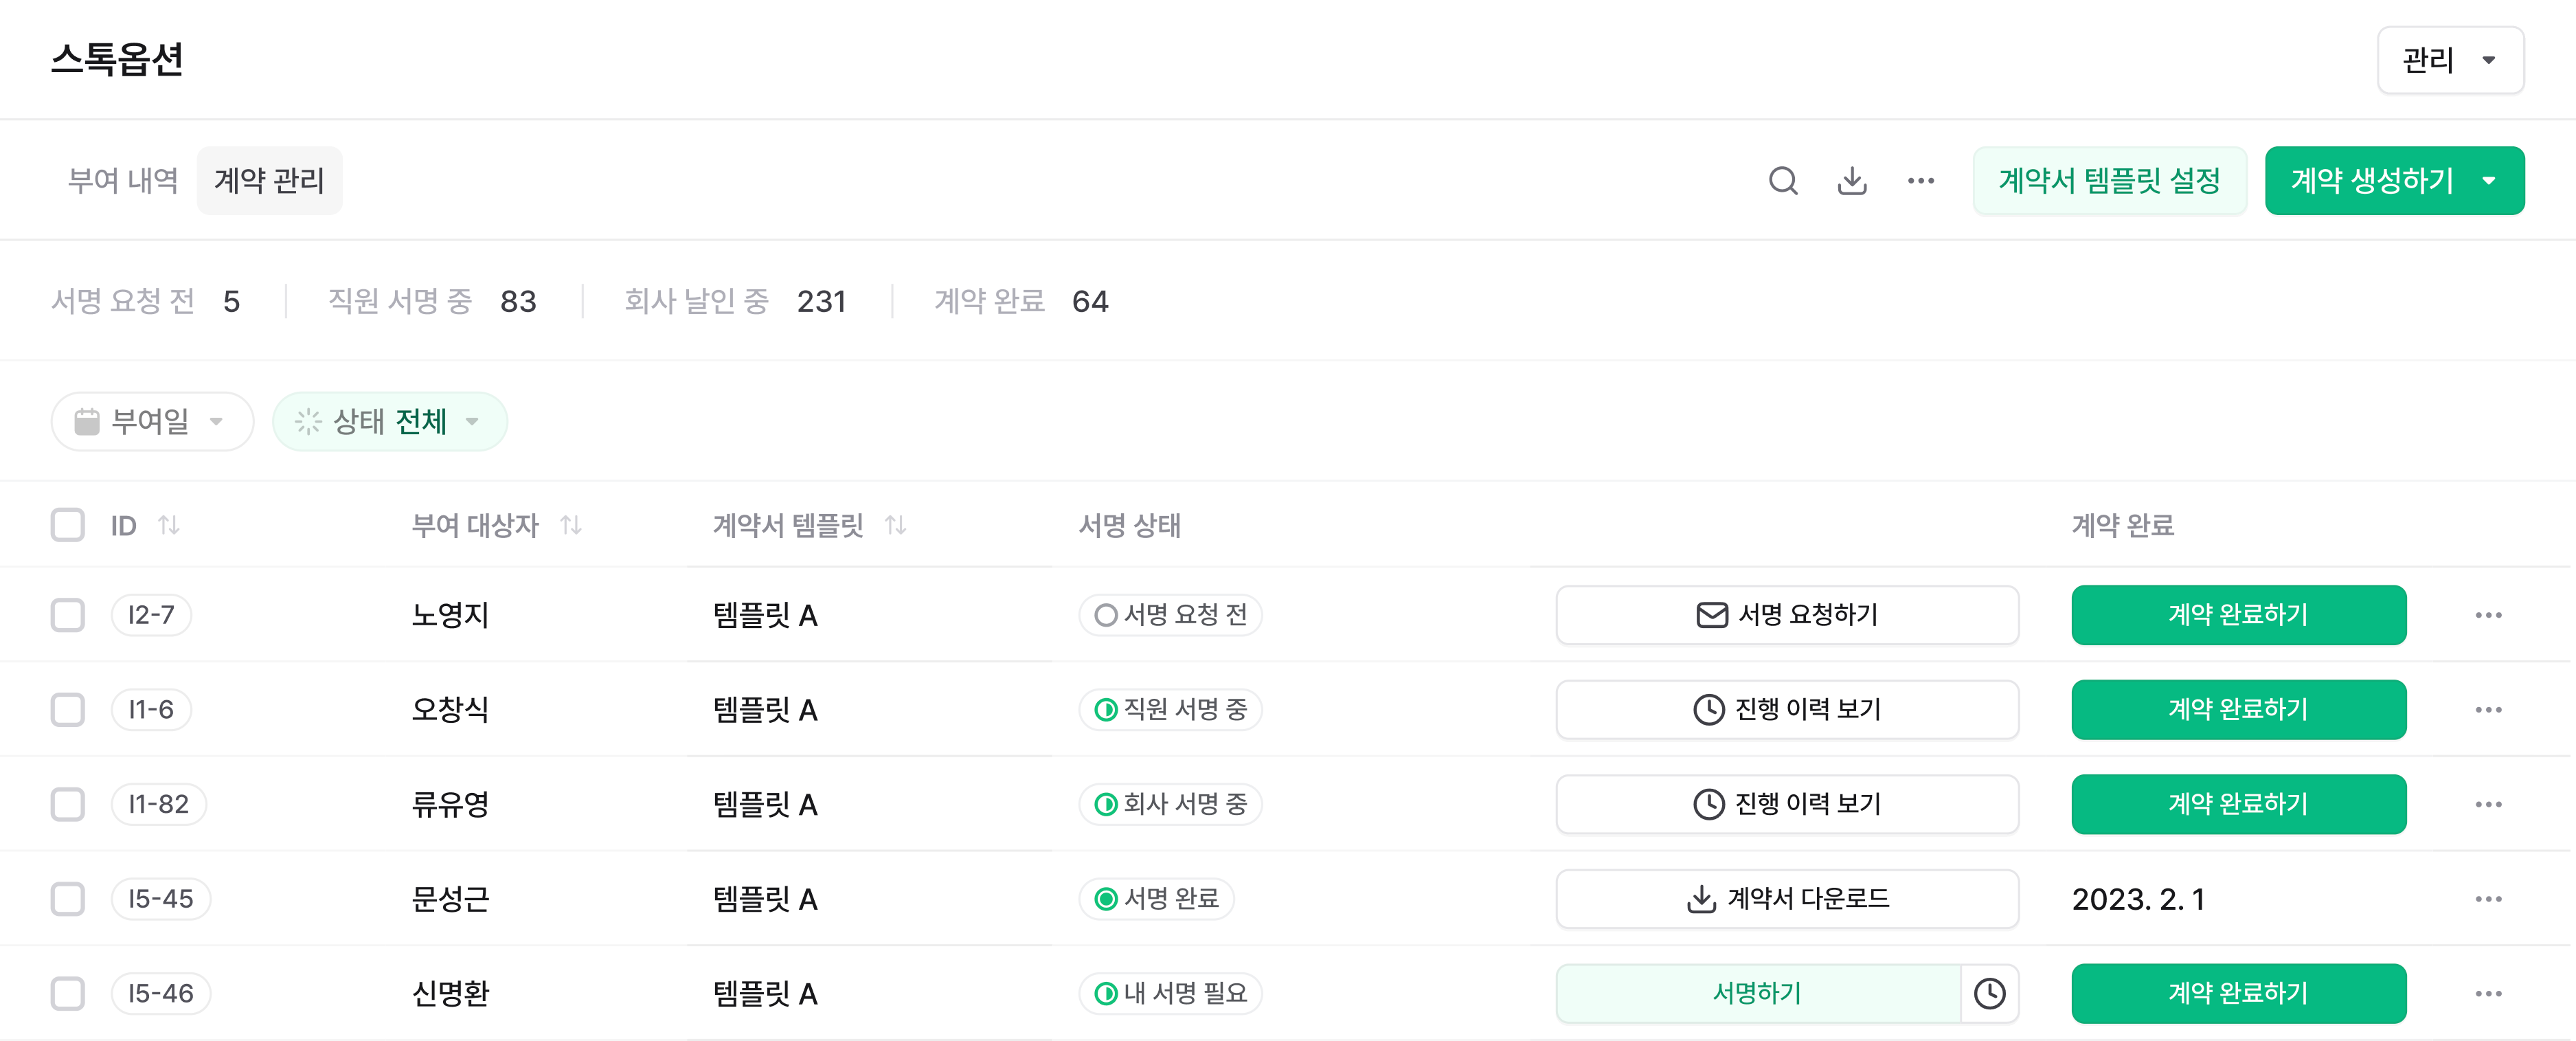Filter by 직원 서명 중 count
Viewport: 2576px width, 1041px height.
tap(432, 301)
